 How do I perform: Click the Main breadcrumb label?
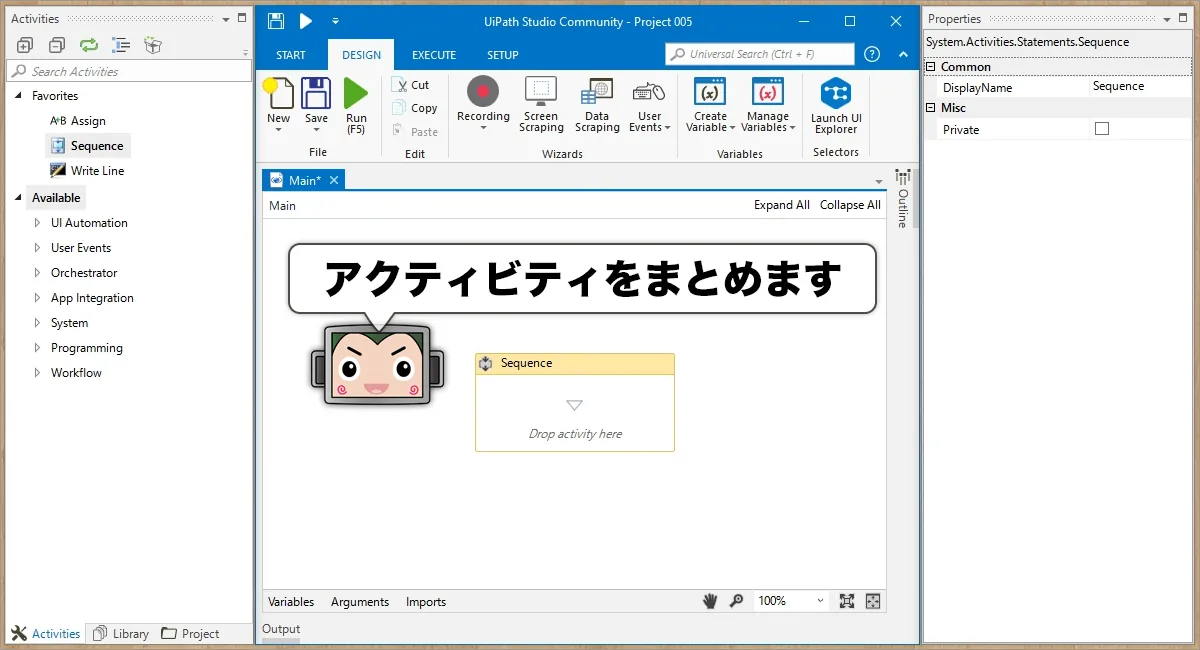[282, 206]
